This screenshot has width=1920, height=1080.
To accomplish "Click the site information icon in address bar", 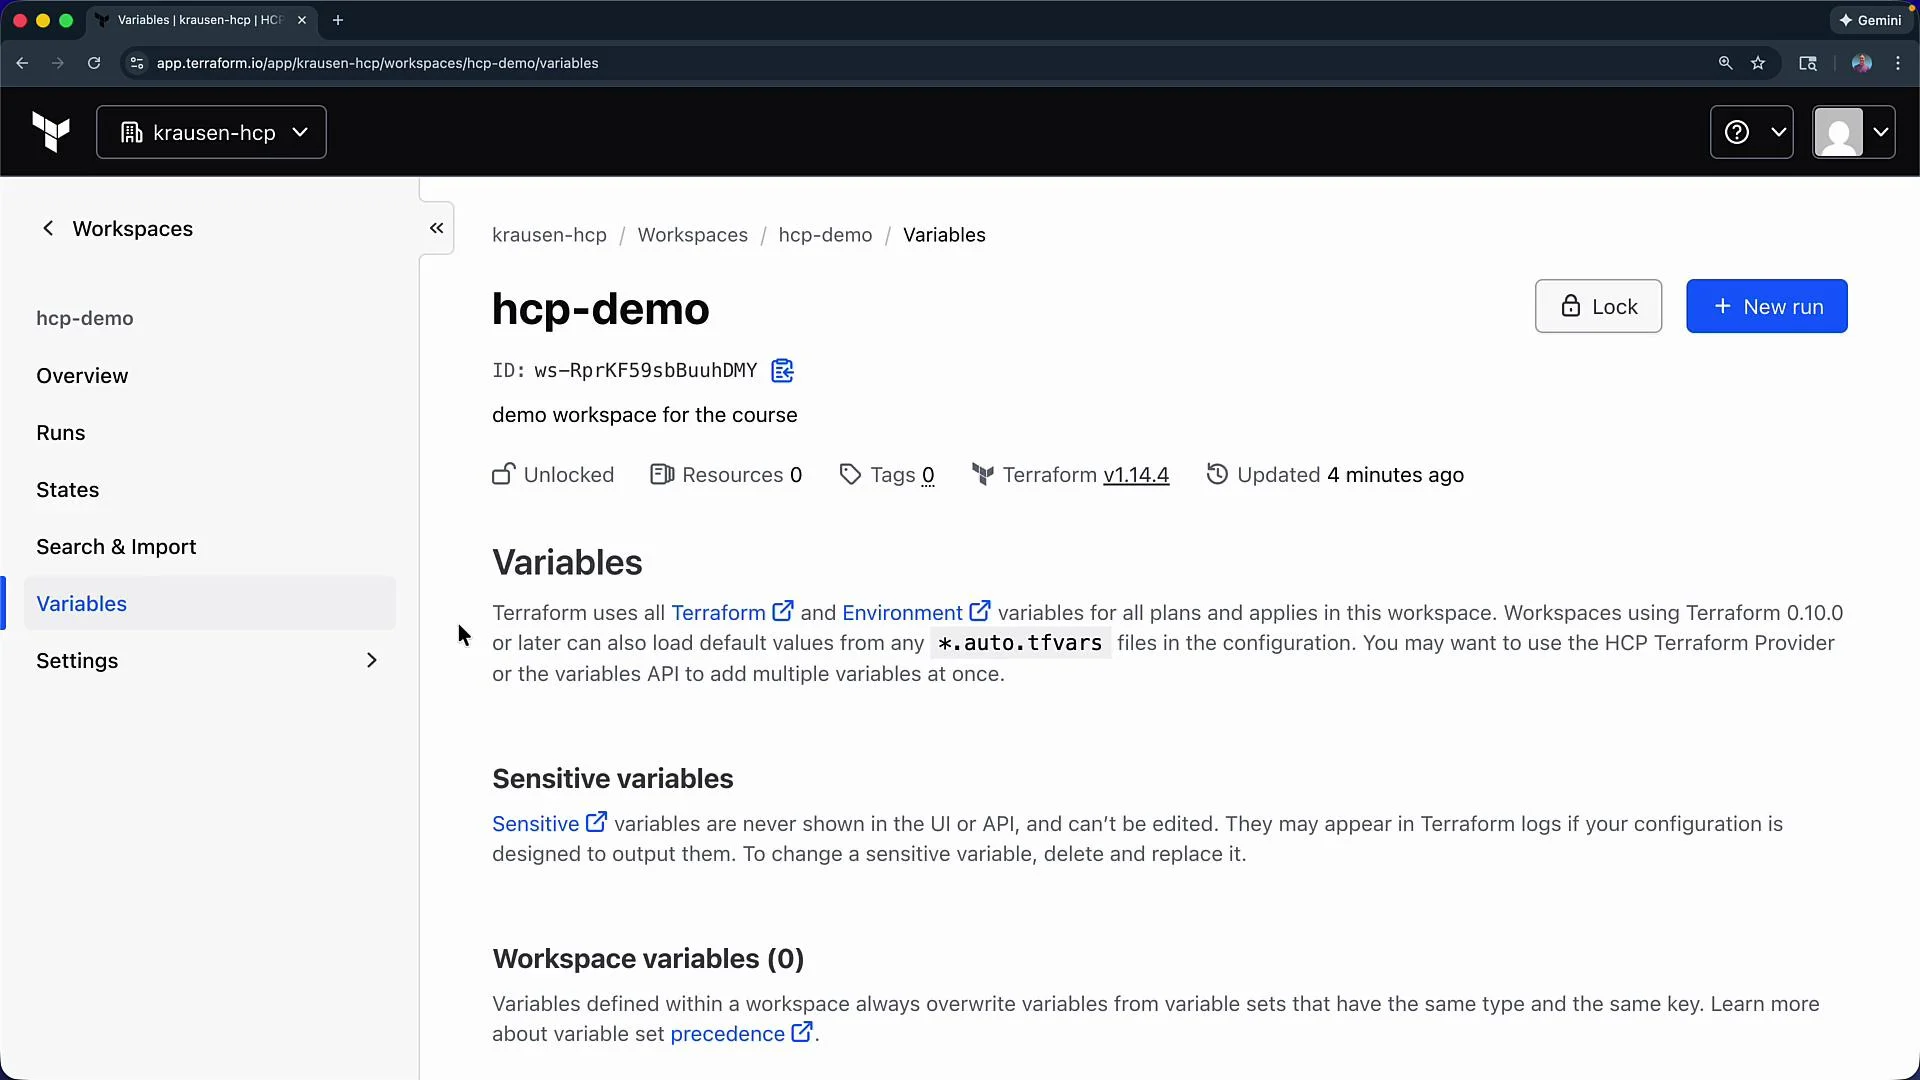I will (137, 63).
